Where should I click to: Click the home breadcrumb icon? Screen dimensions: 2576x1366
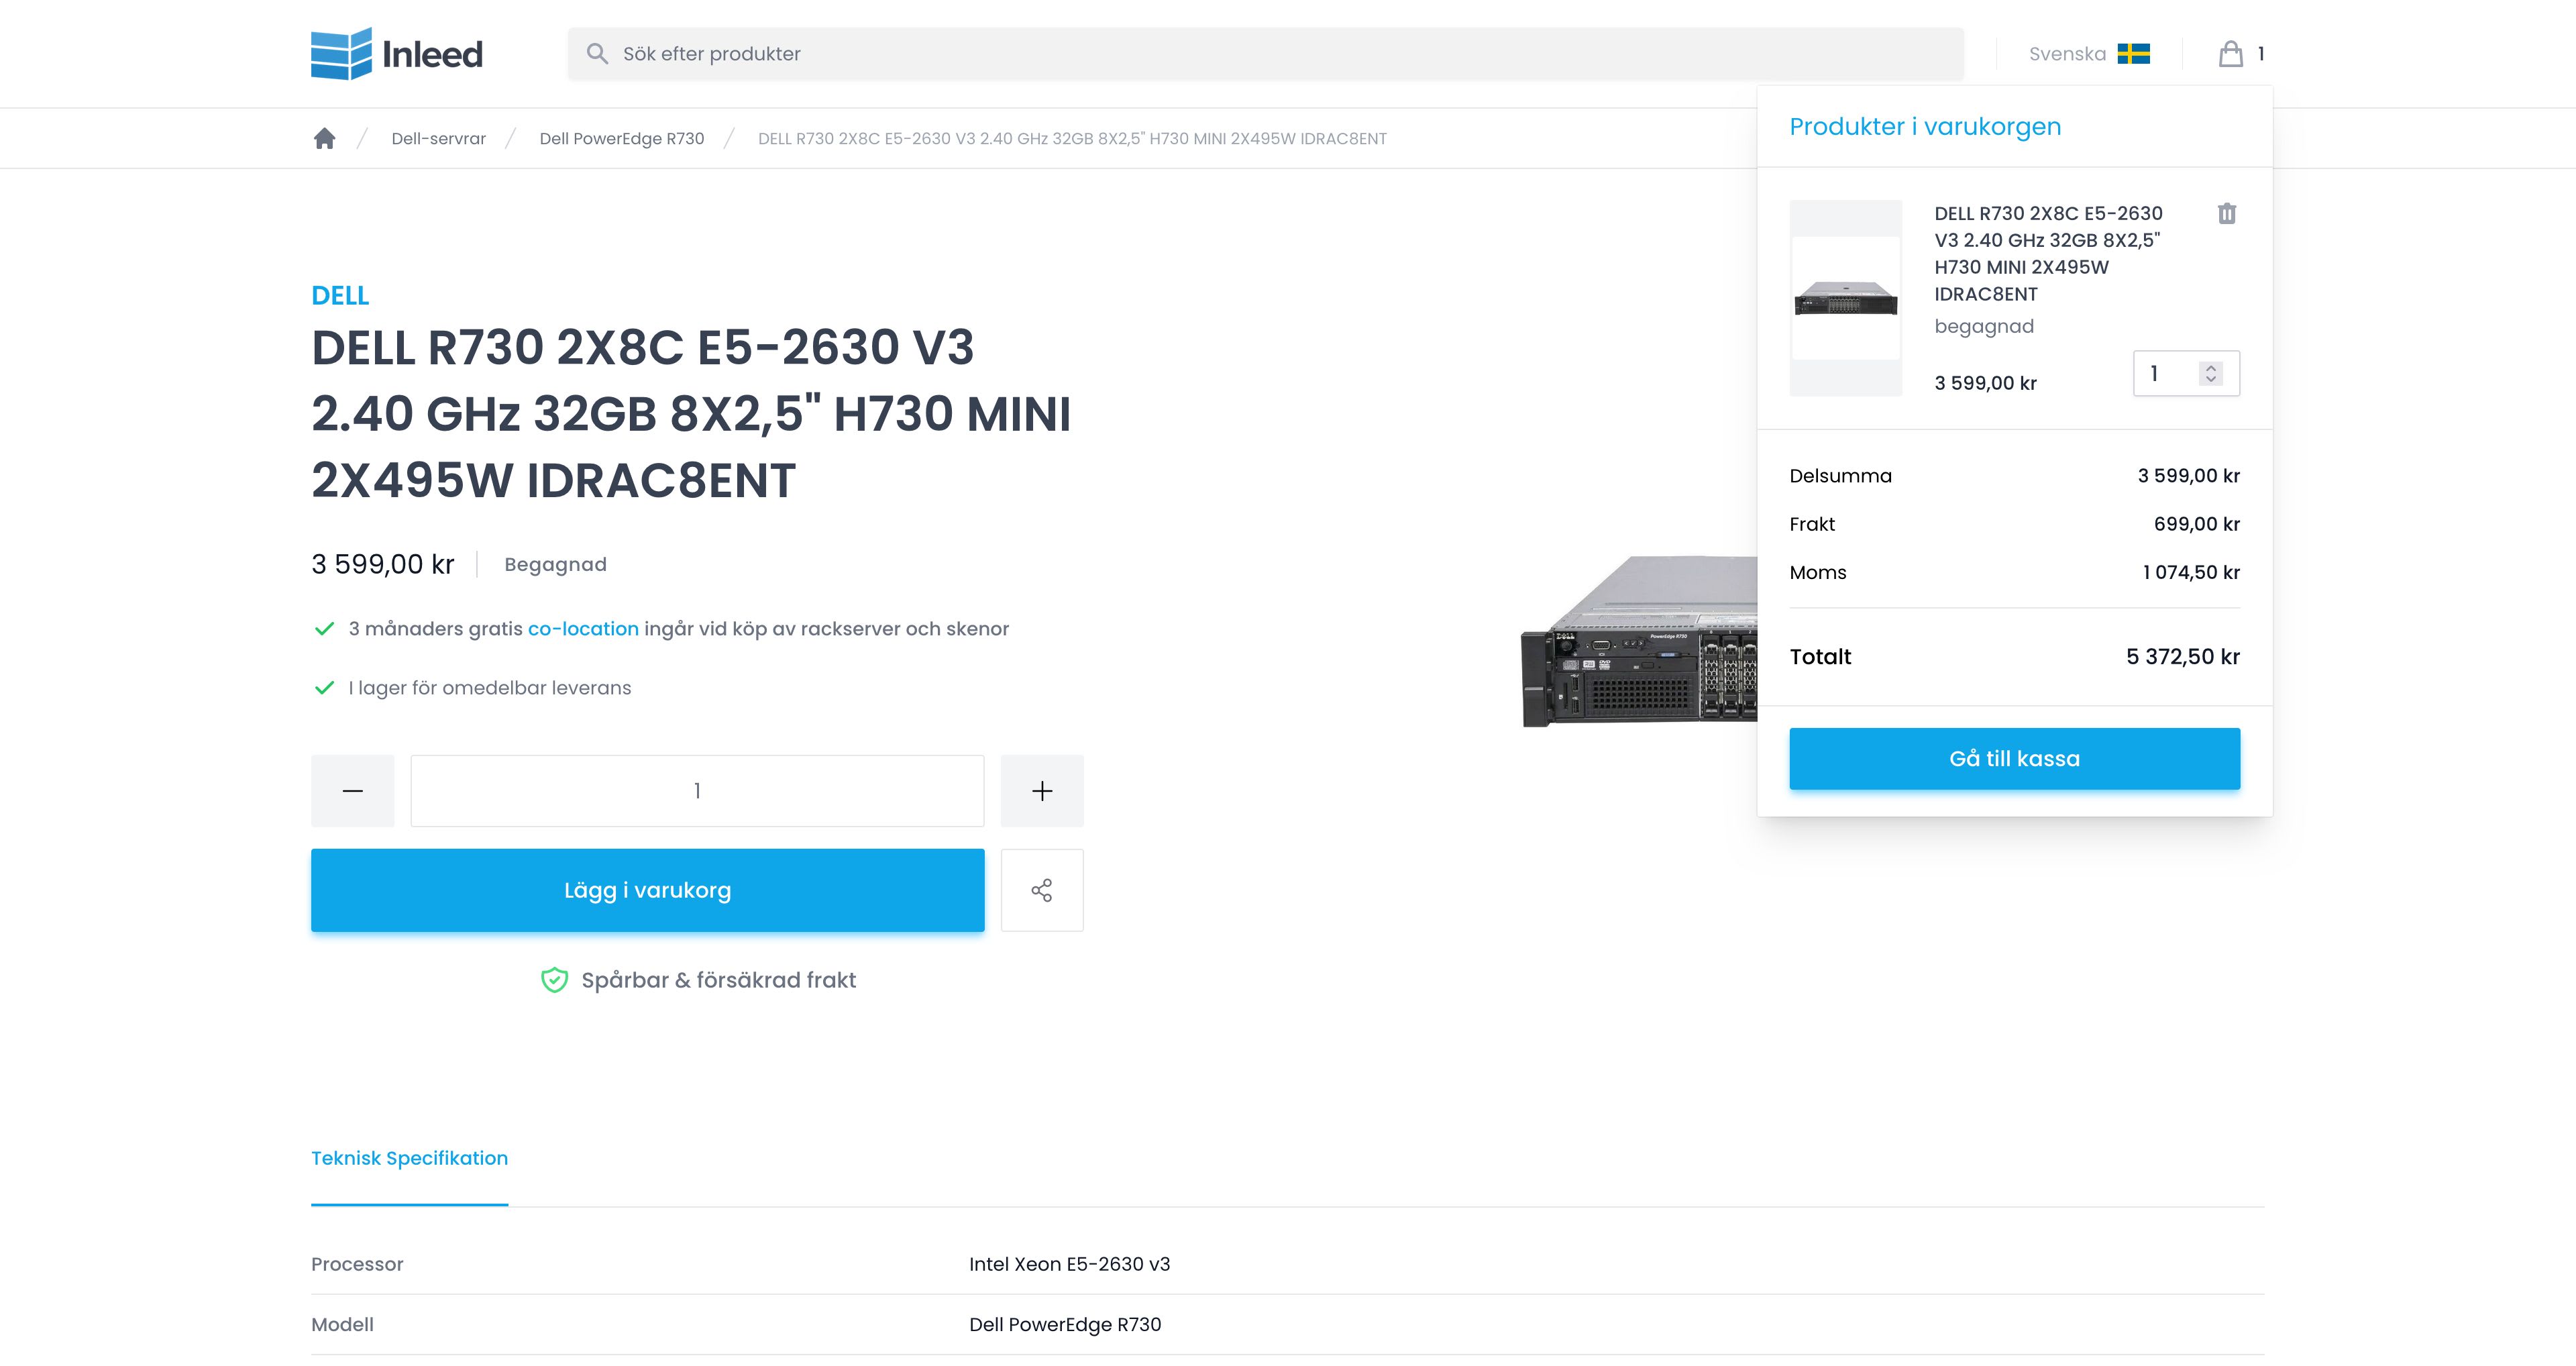pyautogui.click(x=324, y=138)
